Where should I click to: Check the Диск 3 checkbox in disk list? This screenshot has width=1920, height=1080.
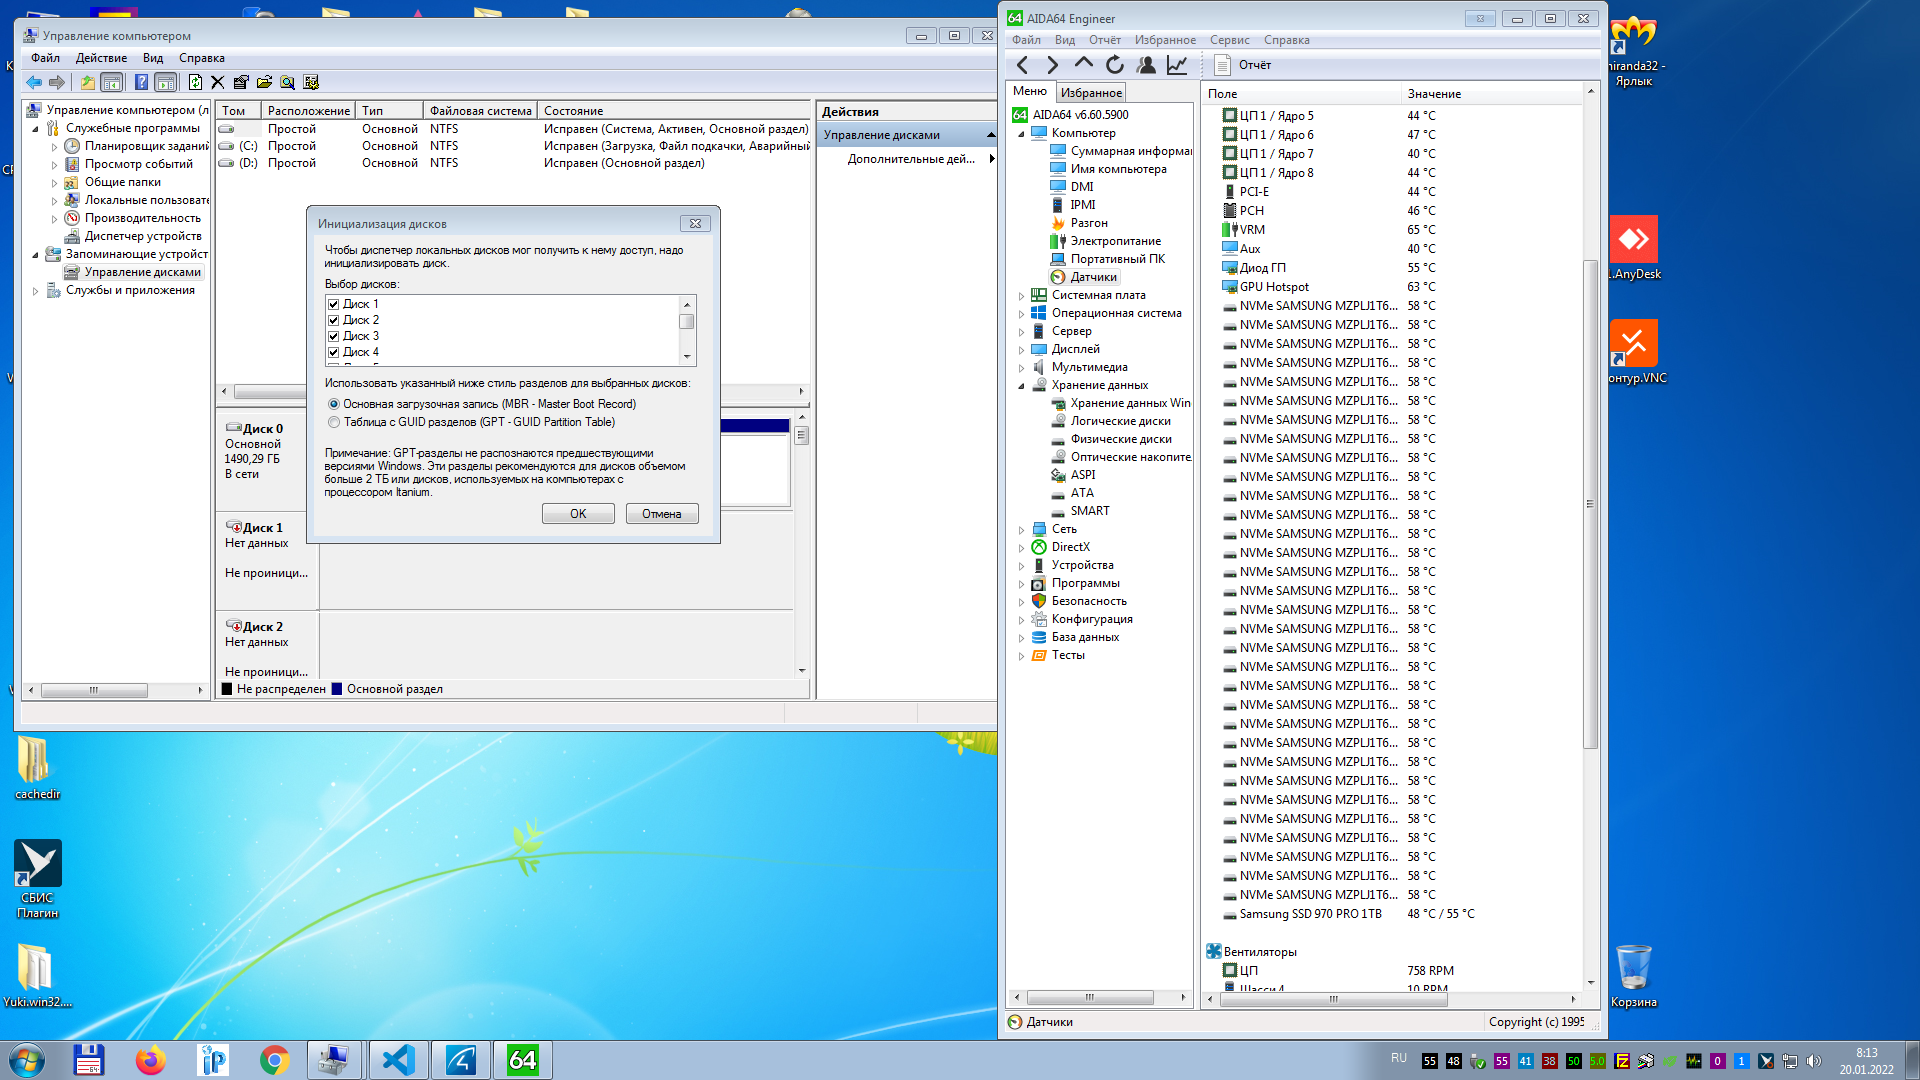[334, 336]
